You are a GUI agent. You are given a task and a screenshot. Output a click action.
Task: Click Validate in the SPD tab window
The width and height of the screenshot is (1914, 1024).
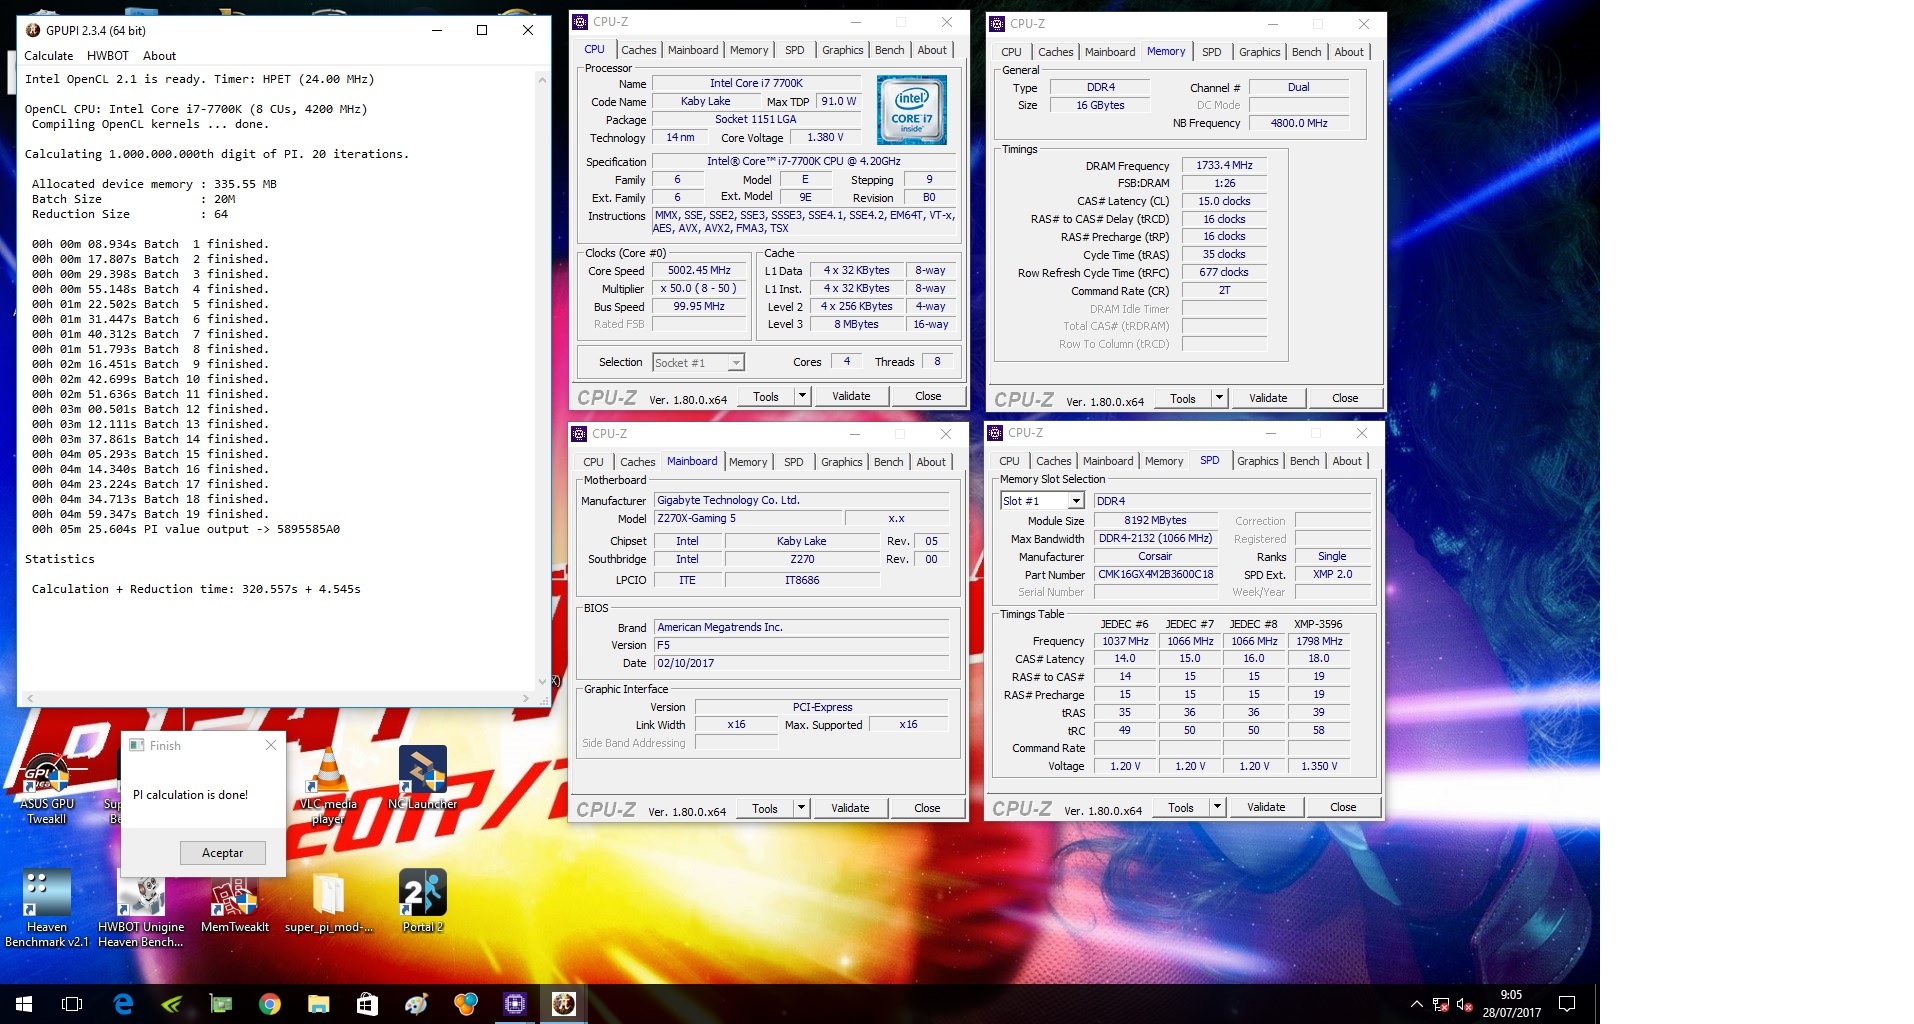pos(1266,807)
